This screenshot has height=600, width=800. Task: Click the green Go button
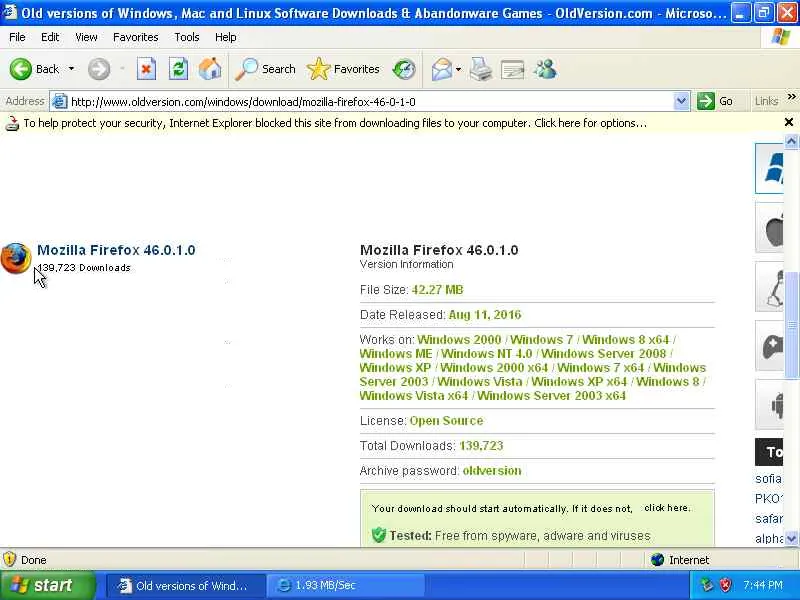(715, 101)
